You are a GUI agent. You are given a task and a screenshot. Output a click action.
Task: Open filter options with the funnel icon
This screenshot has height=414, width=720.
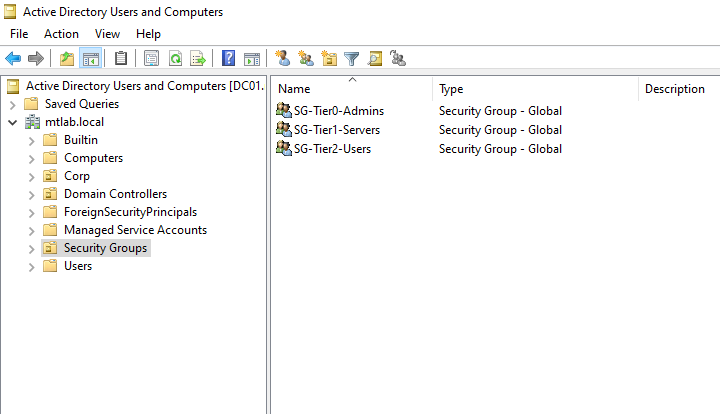tap(352, 59)
